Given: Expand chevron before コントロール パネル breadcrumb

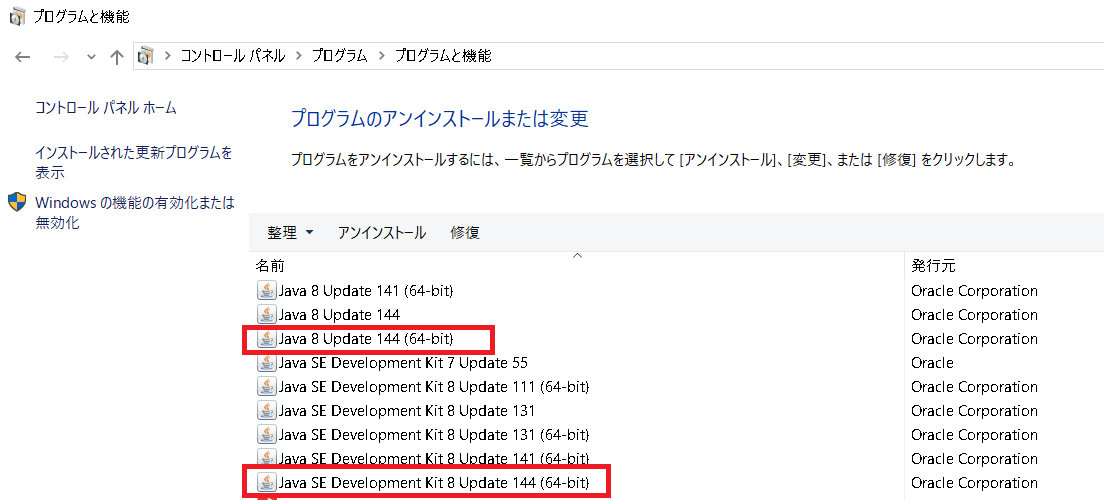Looking at the screenshot, I should [x=168, y=56].
